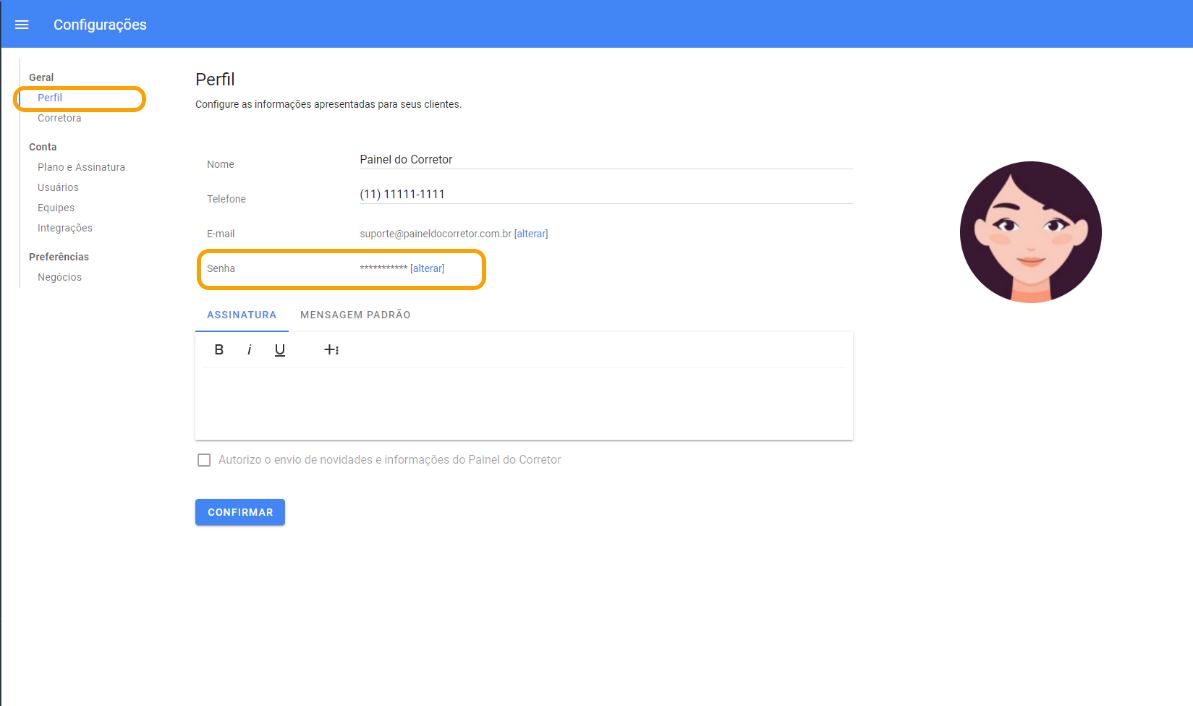Click the Configurações header title

100,25
